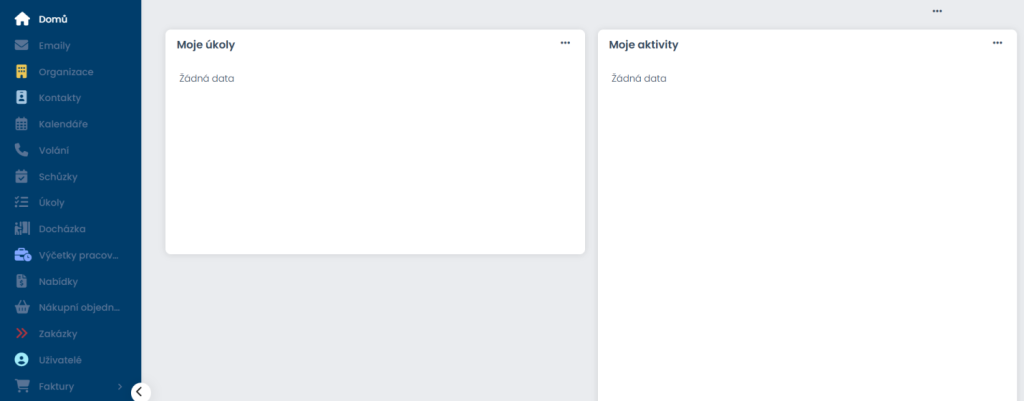Open the Kalendáře calendar icon
Screen dimensions: 1024x401
click(22, 124)
